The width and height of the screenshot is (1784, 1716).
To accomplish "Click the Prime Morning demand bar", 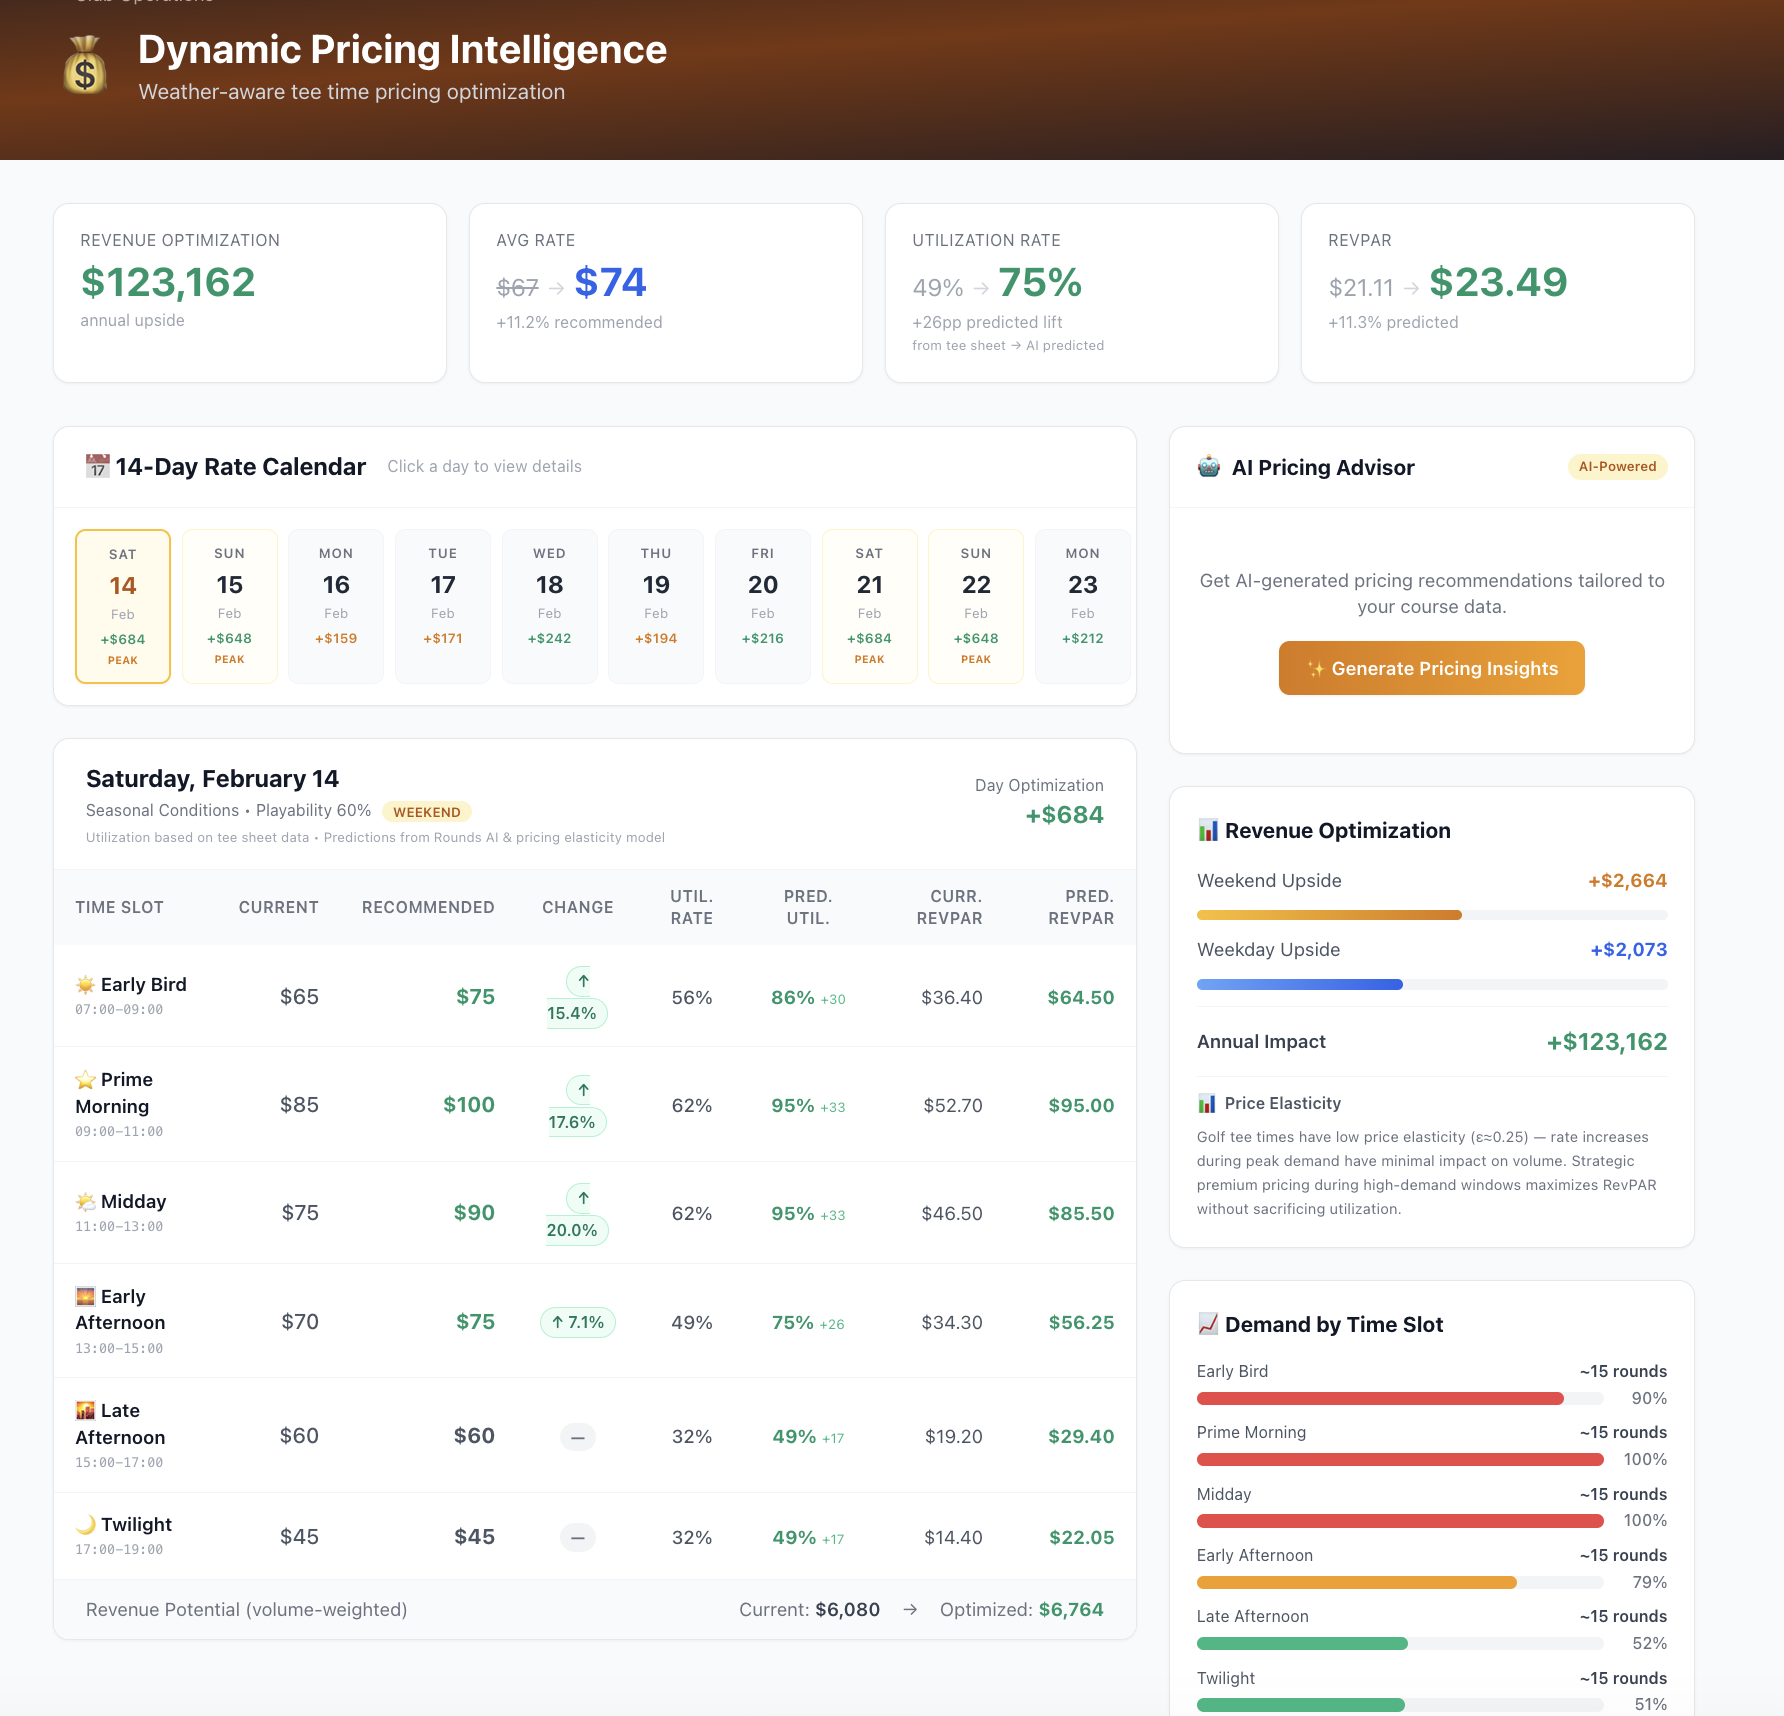I will (x=1399, y=1459).
